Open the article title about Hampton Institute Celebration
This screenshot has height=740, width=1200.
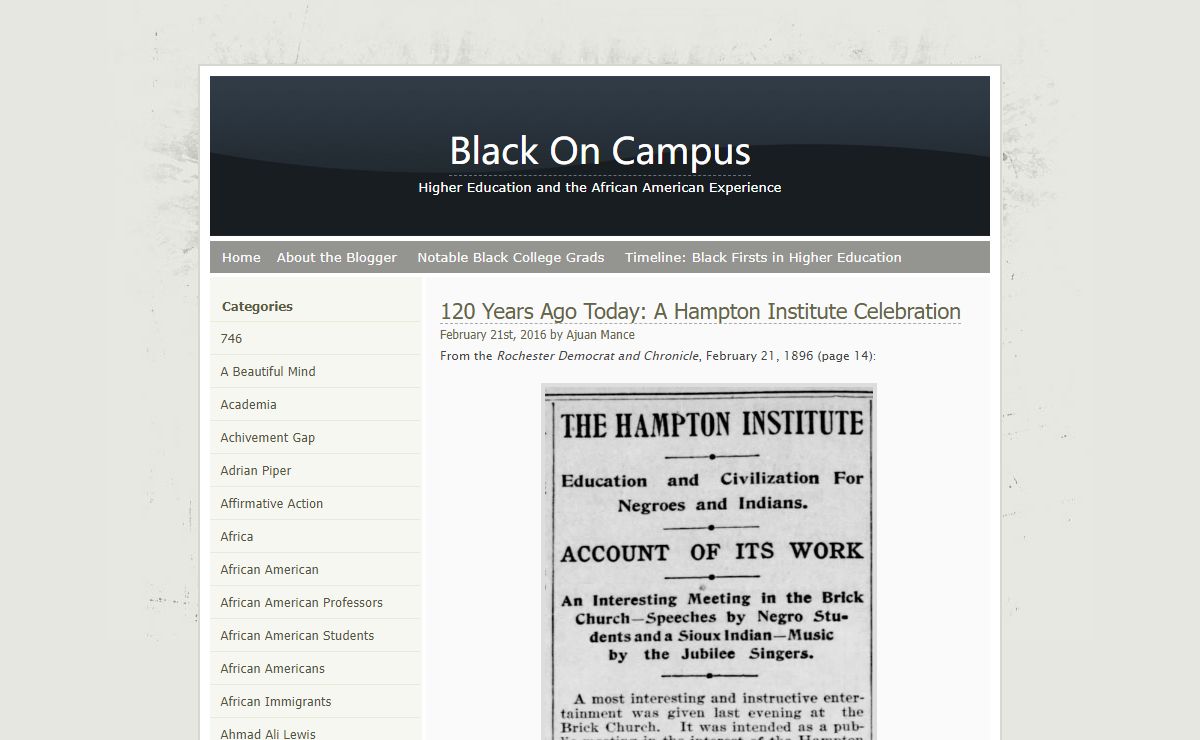tap(700, 311)
